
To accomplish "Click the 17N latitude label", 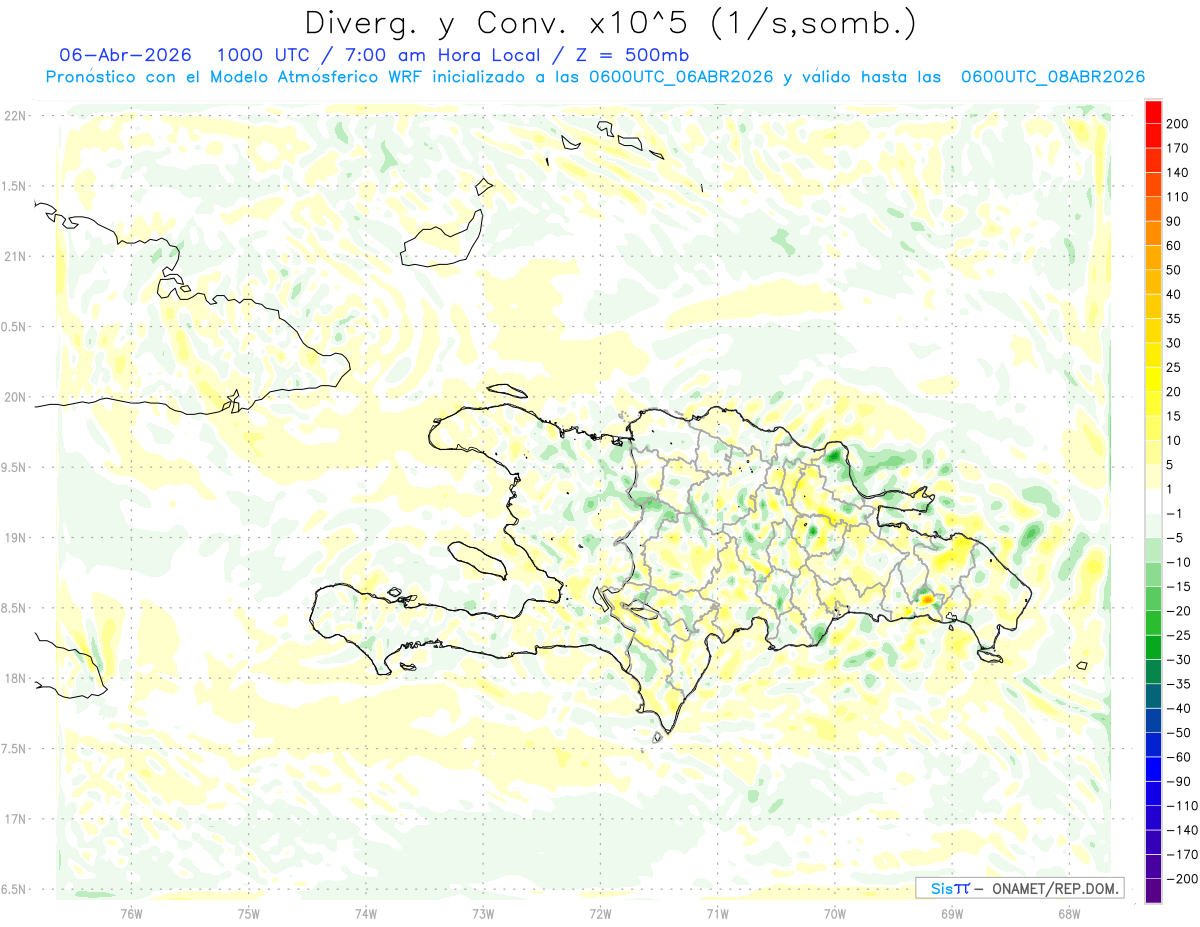I will point(16,819).
